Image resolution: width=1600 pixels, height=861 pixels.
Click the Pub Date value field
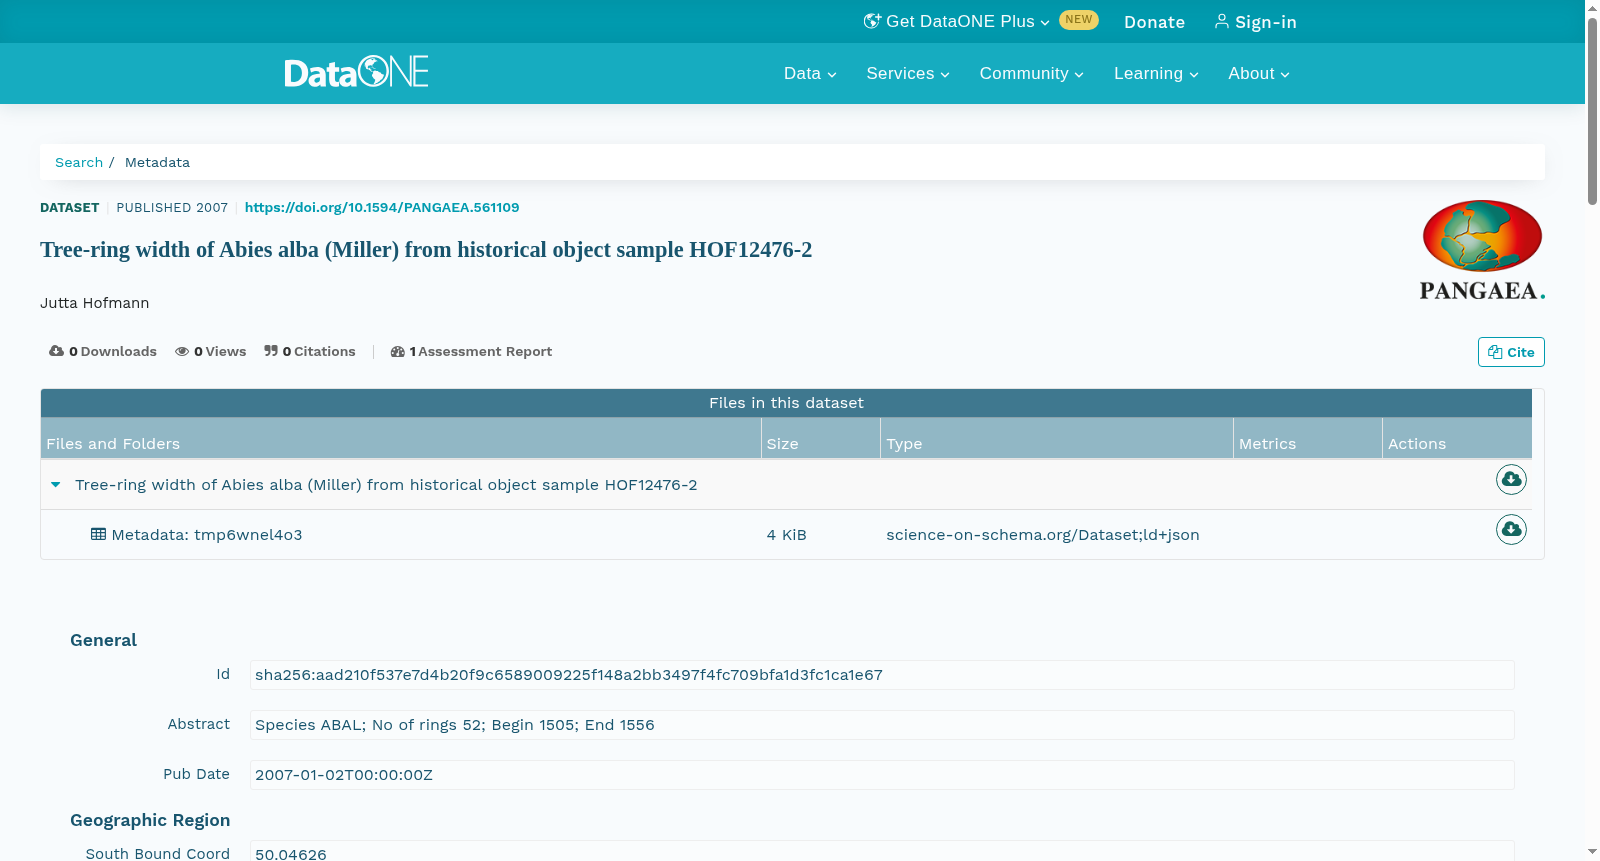882,775
